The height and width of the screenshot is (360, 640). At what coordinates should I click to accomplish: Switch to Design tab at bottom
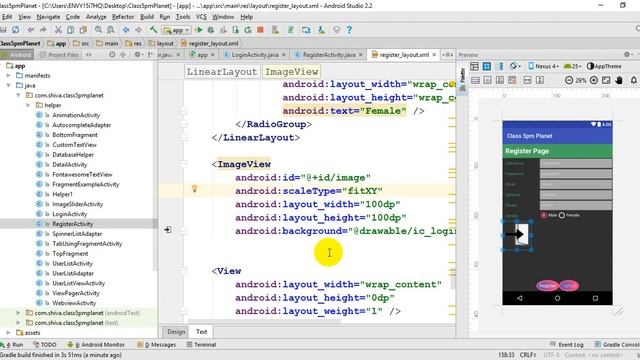pos(176,332)
